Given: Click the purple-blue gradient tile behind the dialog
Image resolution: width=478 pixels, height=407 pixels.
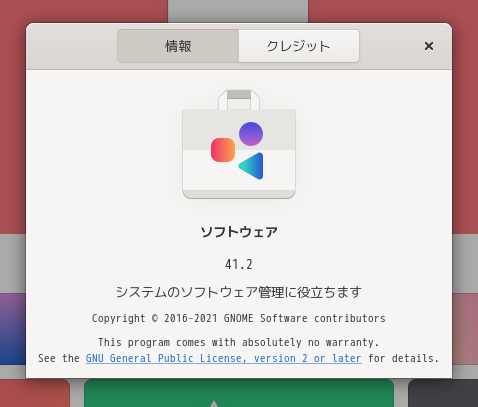Looking at the screenshot, I should click(13, 329).
